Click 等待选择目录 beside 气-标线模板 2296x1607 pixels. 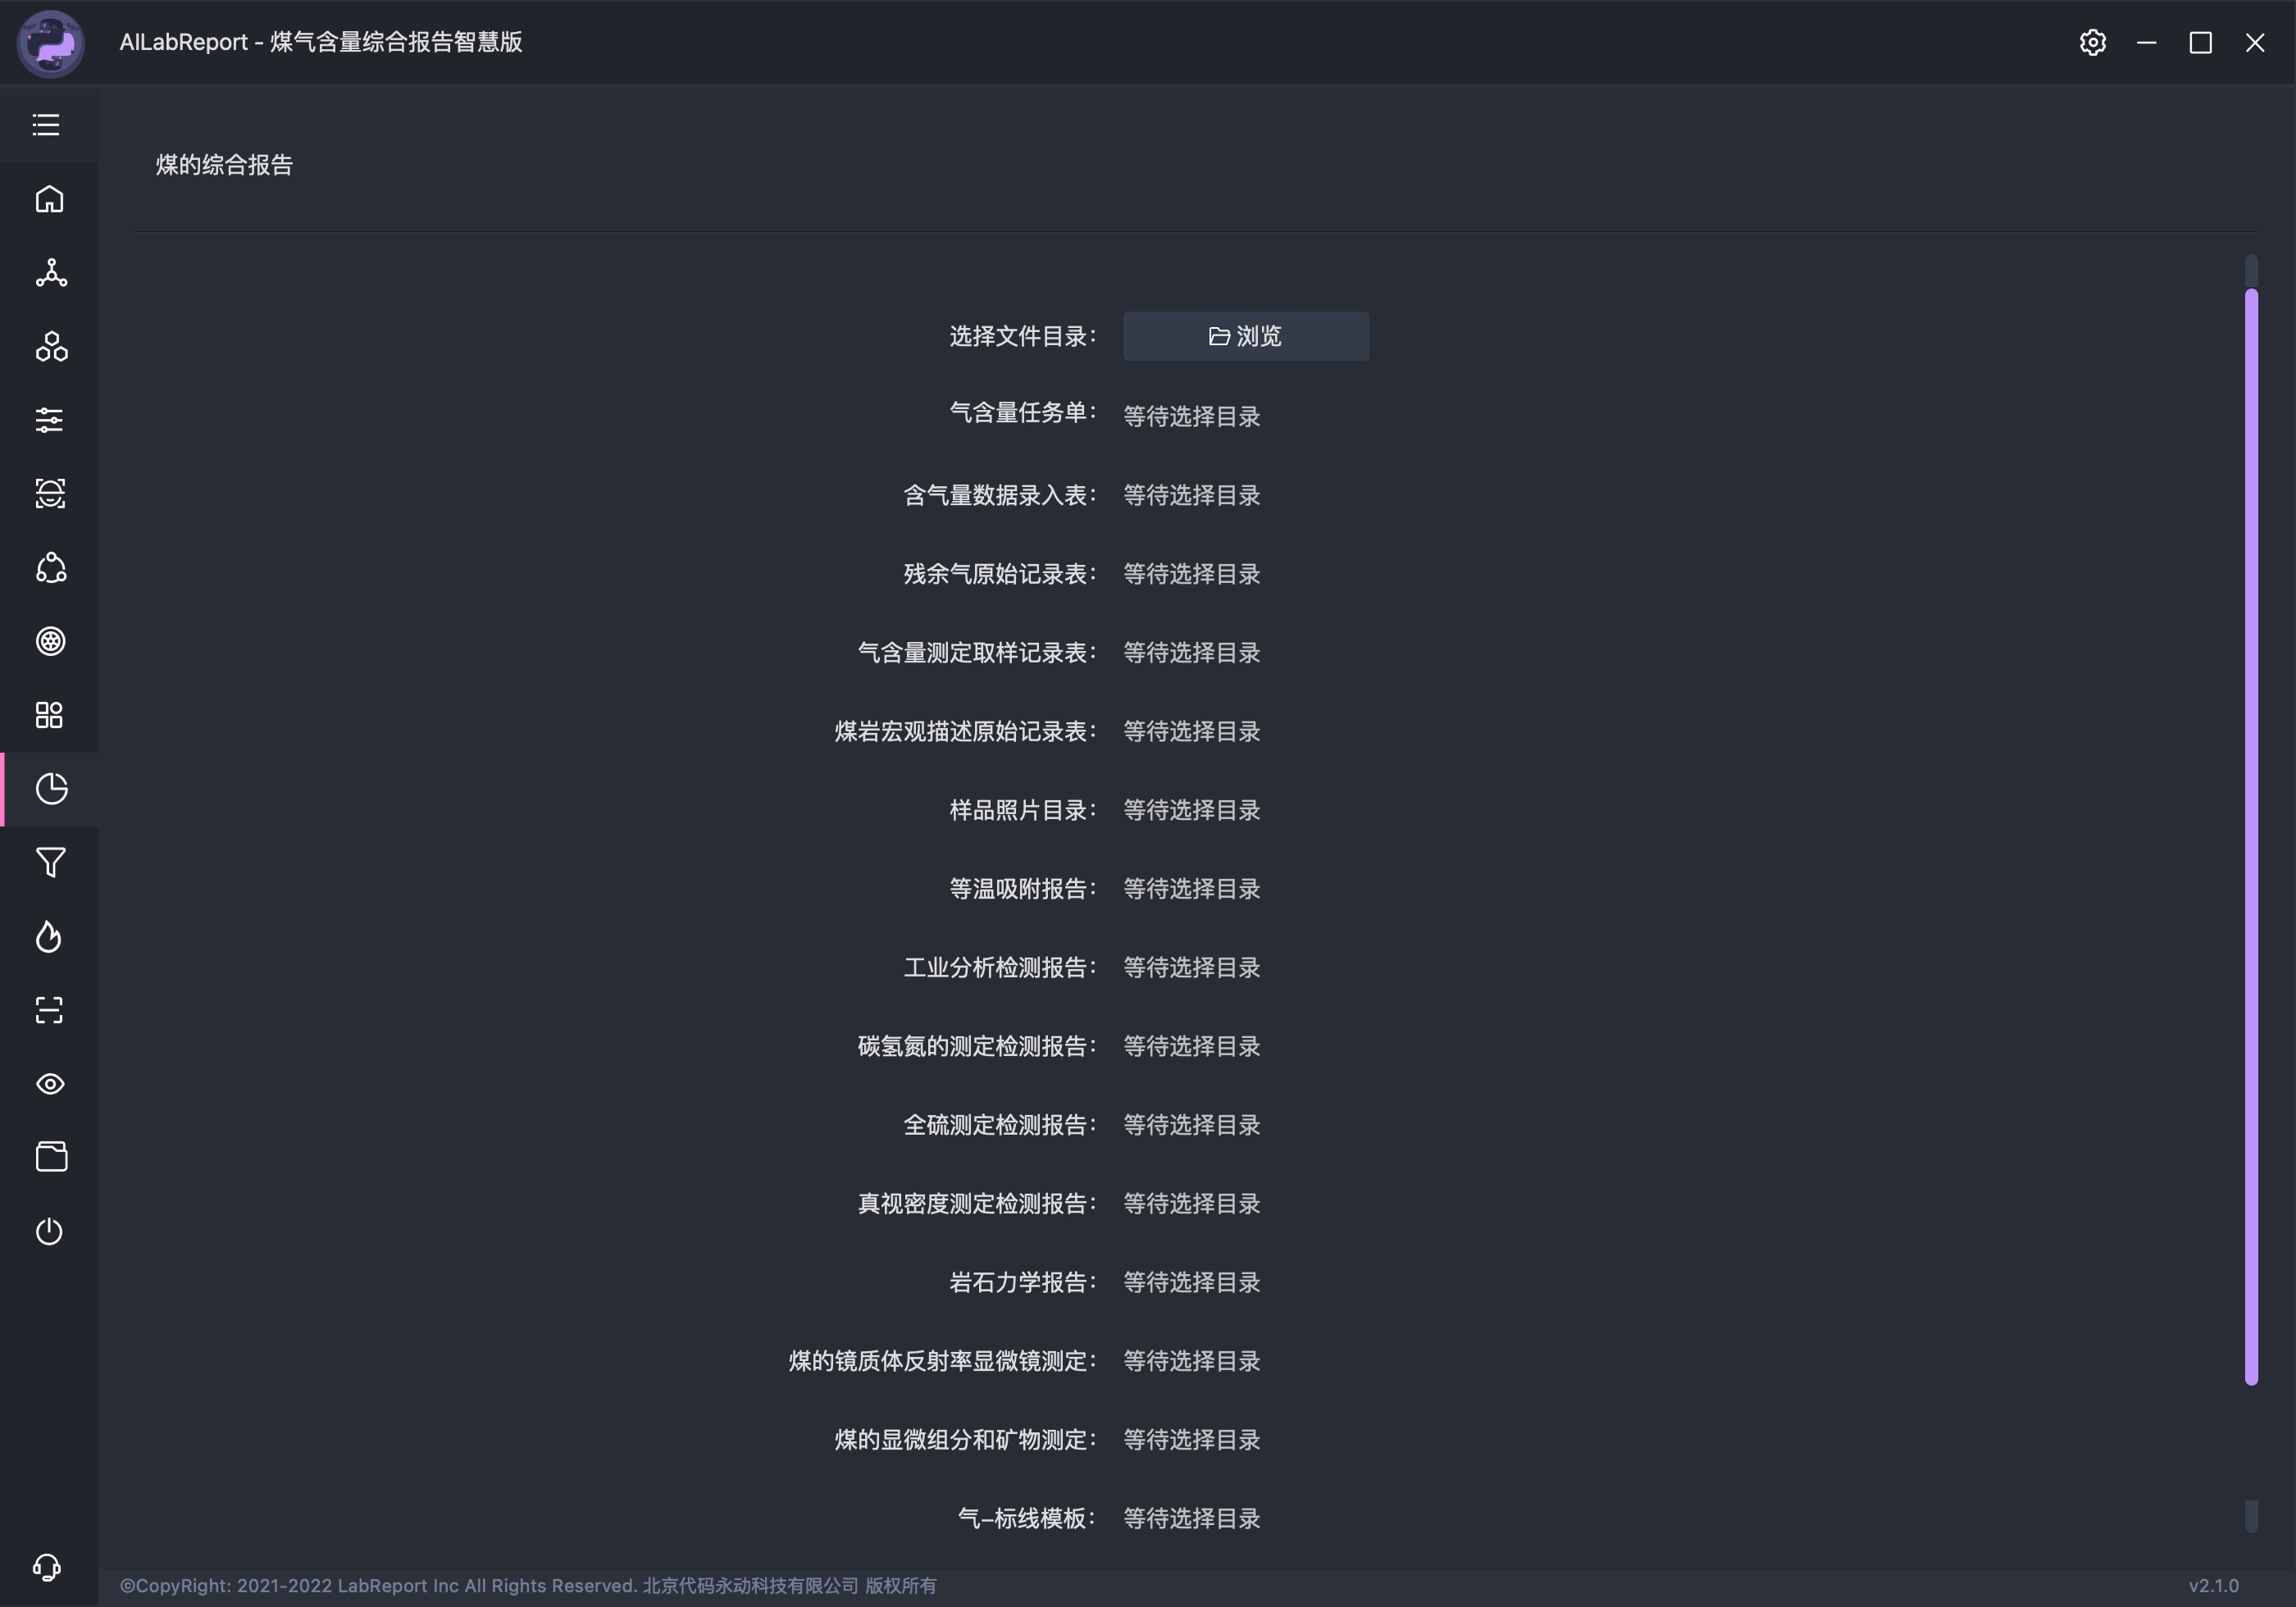tap(1191, 1518)
